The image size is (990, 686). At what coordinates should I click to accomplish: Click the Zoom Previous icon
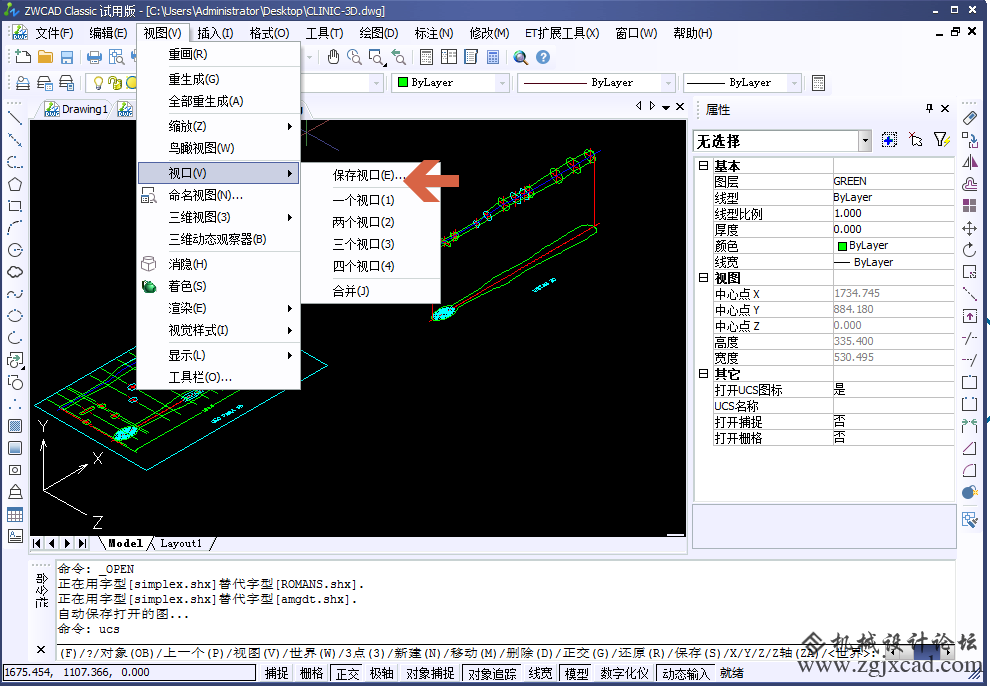398,57
